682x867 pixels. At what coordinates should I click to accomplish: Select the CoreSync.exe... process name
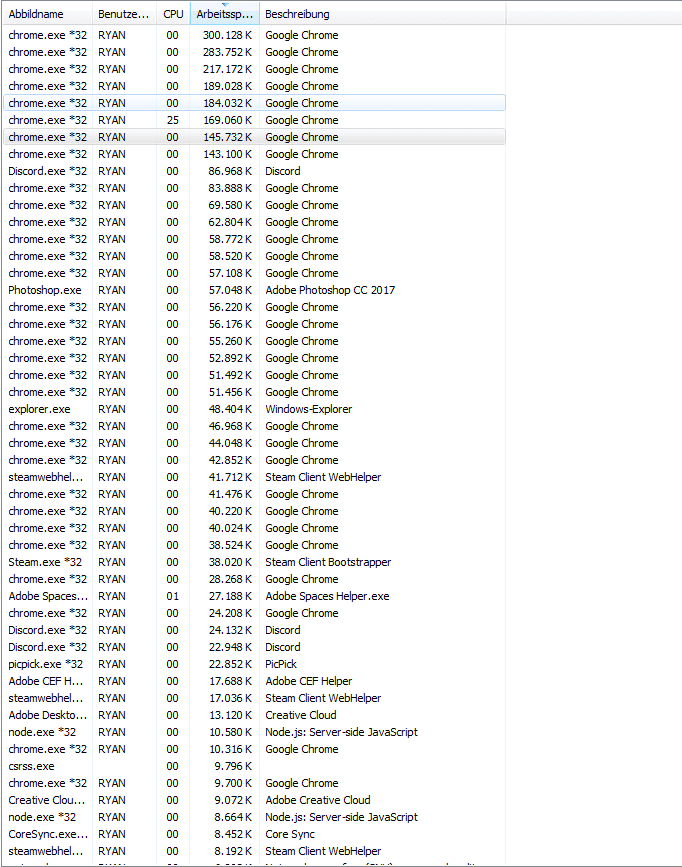click(x=48, y=834)
